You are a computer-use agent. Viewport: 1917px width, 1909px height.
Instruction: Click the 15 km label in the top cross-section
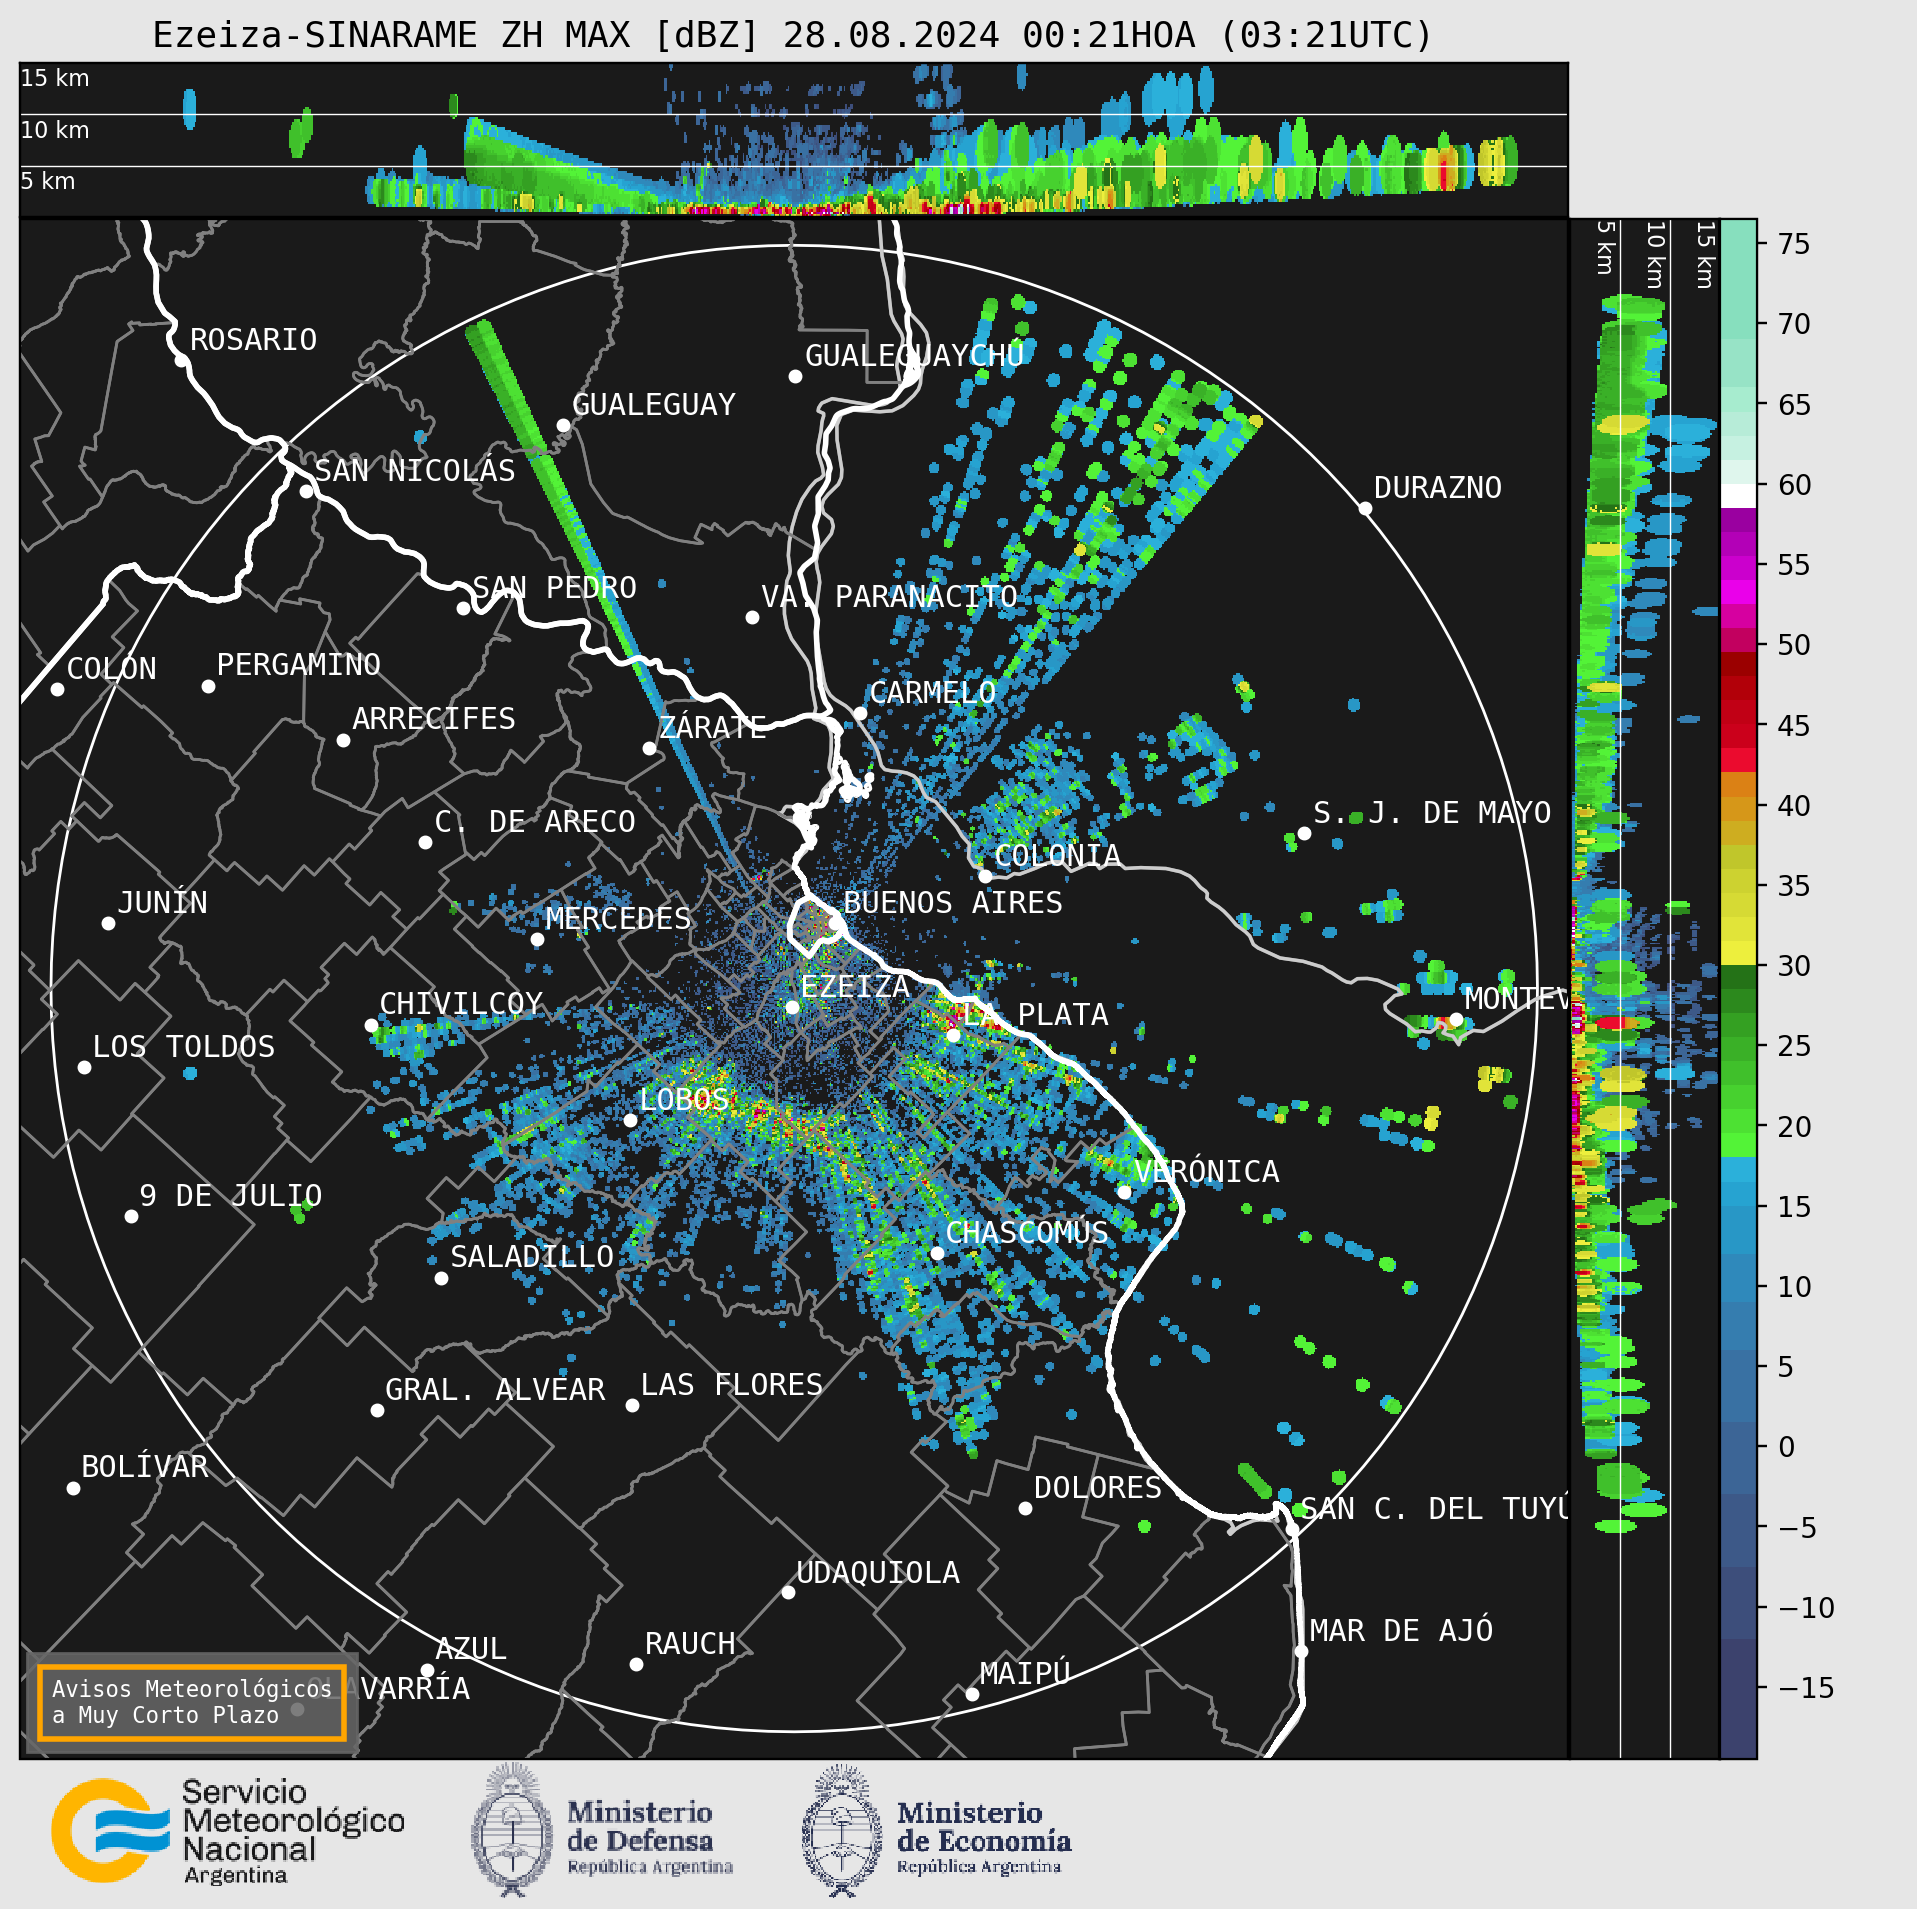pyautogui.click(x=55, y=78)
